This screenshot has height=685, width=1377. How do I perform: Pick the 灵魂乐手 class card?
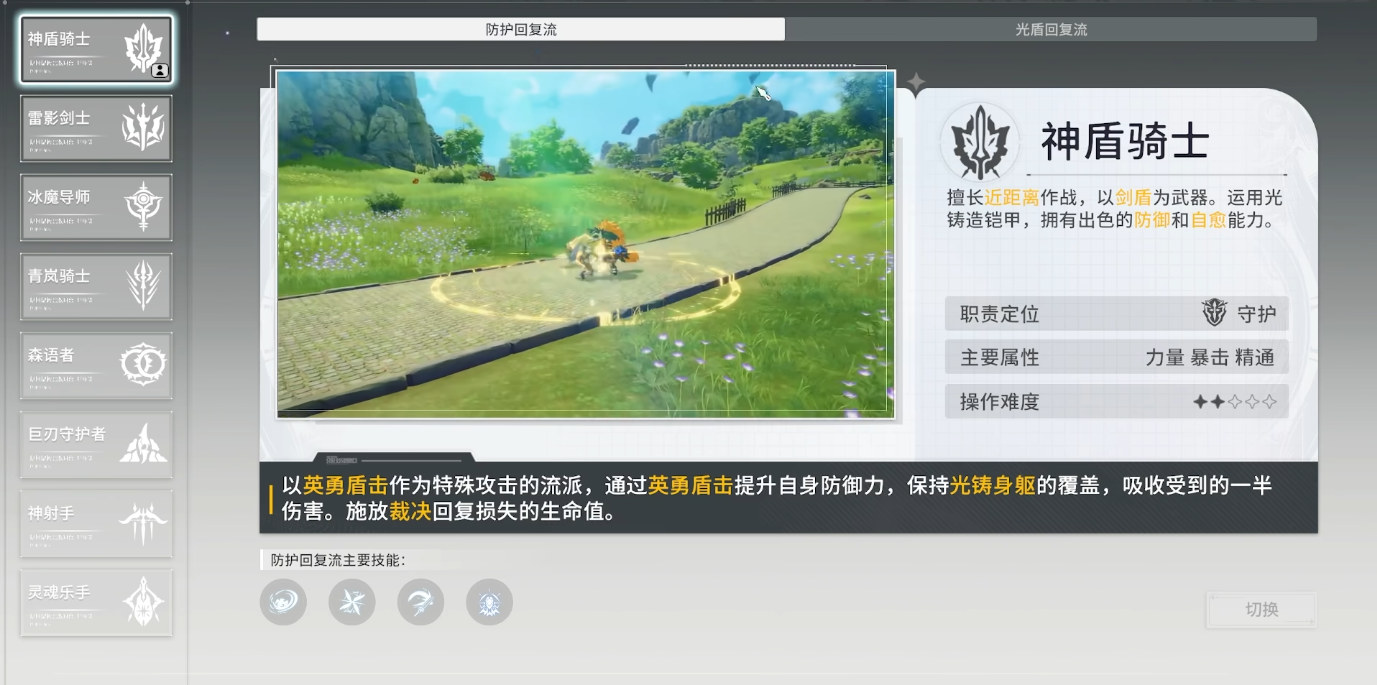coord(96,602)
